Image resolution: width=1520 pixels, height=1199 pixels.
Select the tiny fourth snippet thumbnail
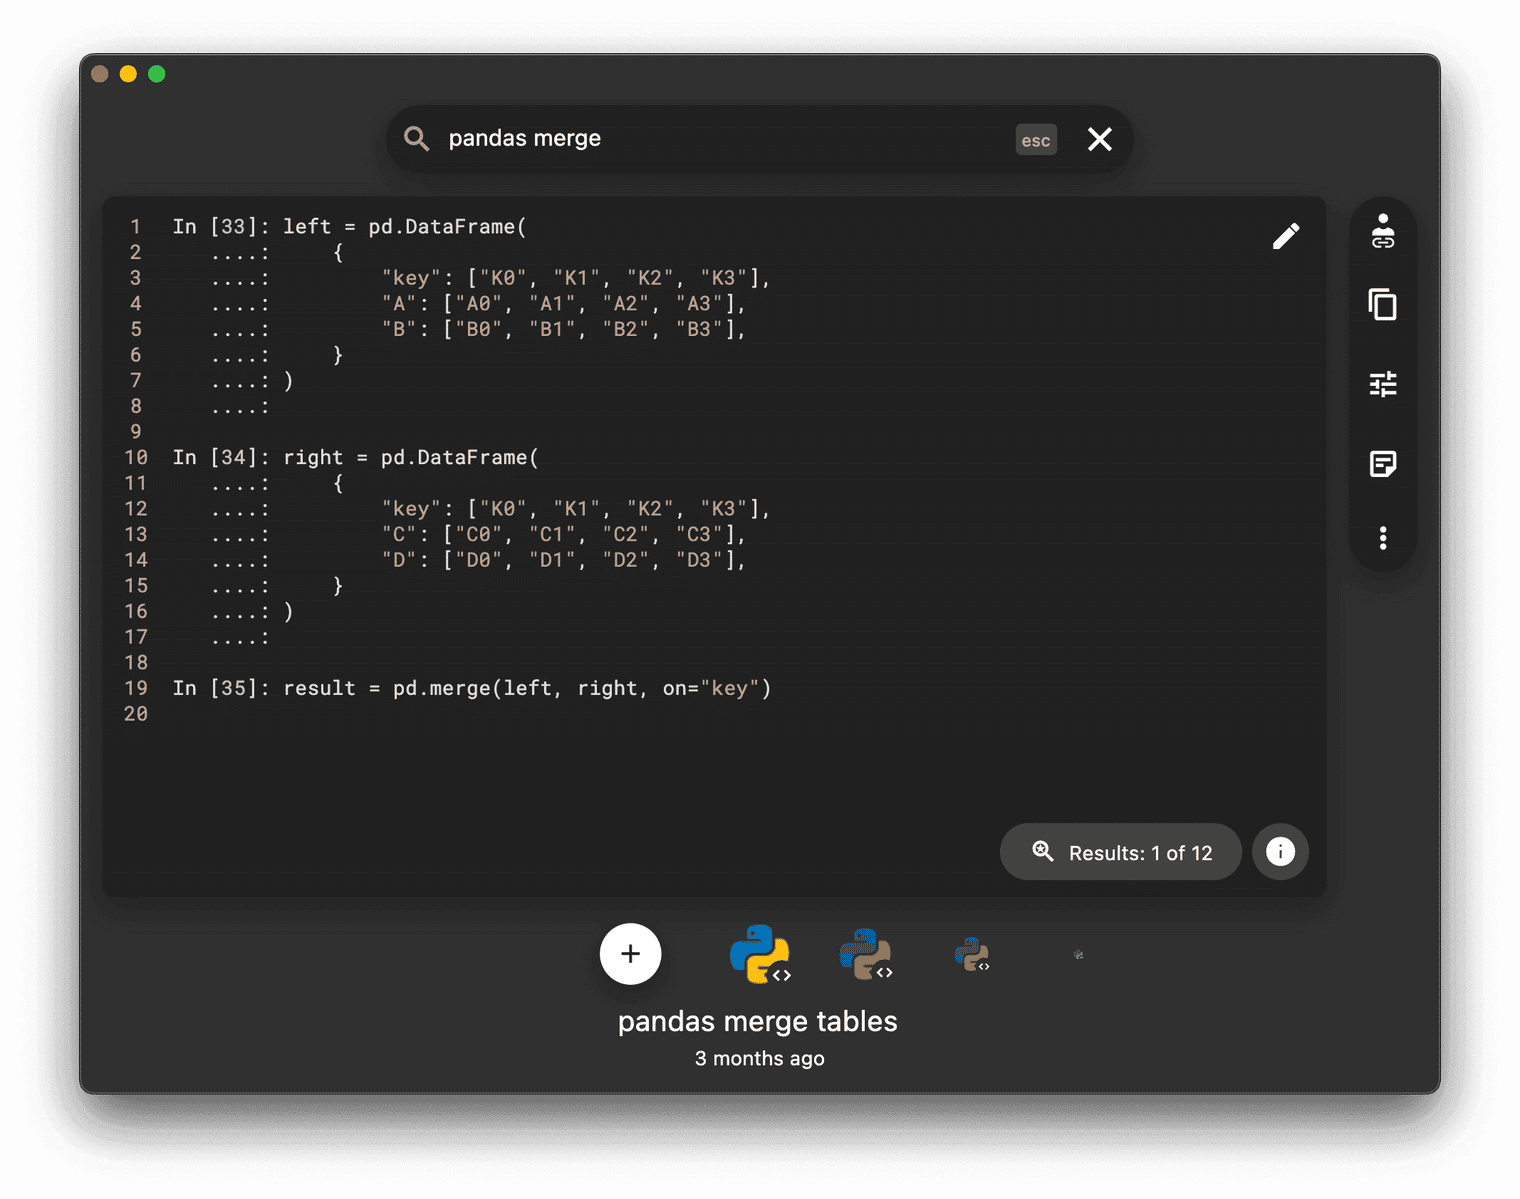pyautogui.click(x=1078, y=955)
